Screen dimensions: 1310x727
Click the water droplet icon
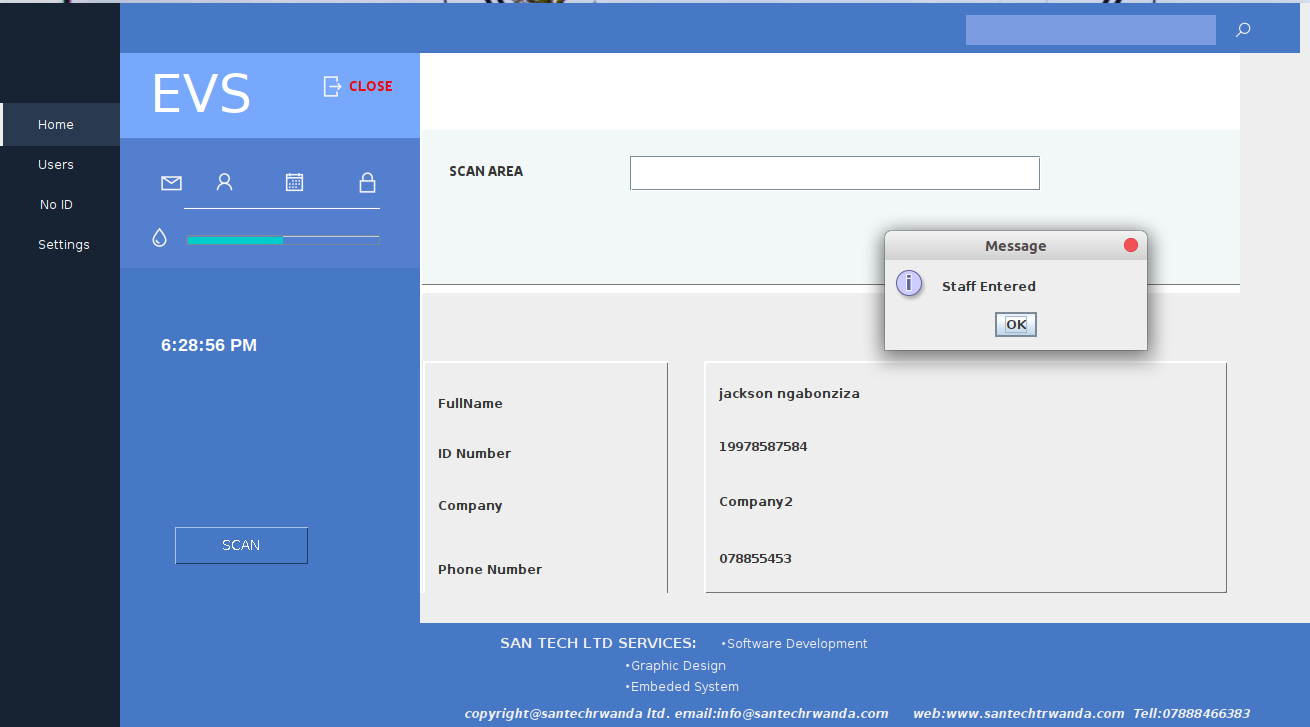pyautogui.click(x=159, y=238)
